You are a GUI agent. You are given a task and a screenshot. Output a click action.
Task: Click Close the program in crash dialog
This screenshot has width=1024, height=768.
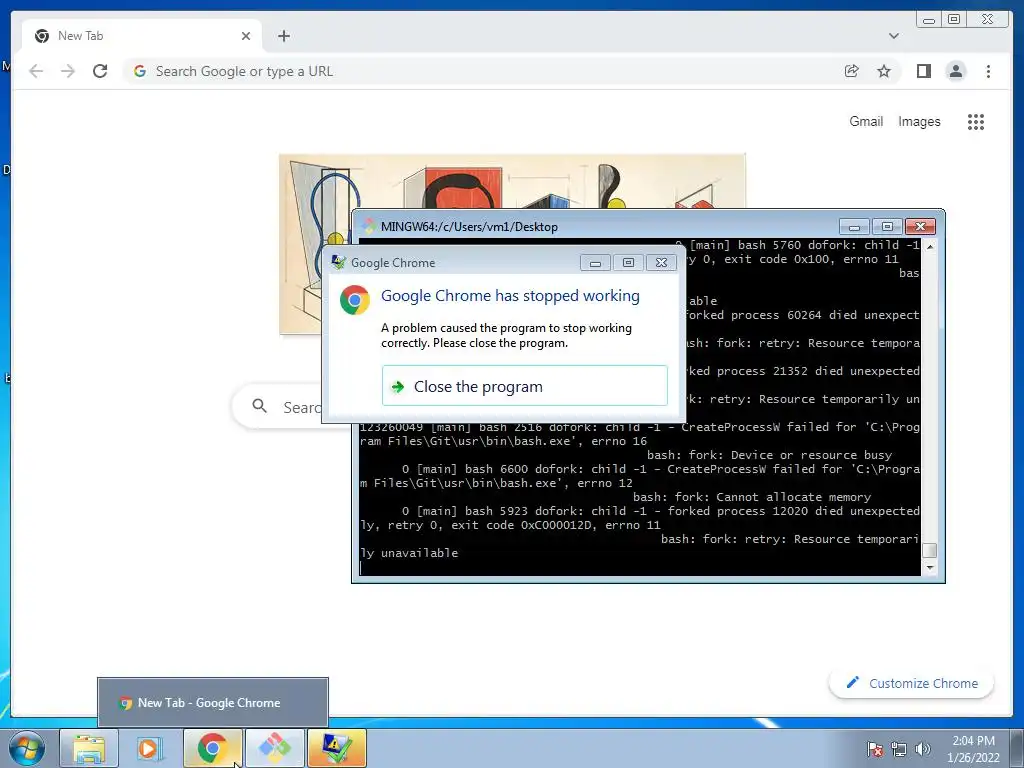click(x=524, y=386)
